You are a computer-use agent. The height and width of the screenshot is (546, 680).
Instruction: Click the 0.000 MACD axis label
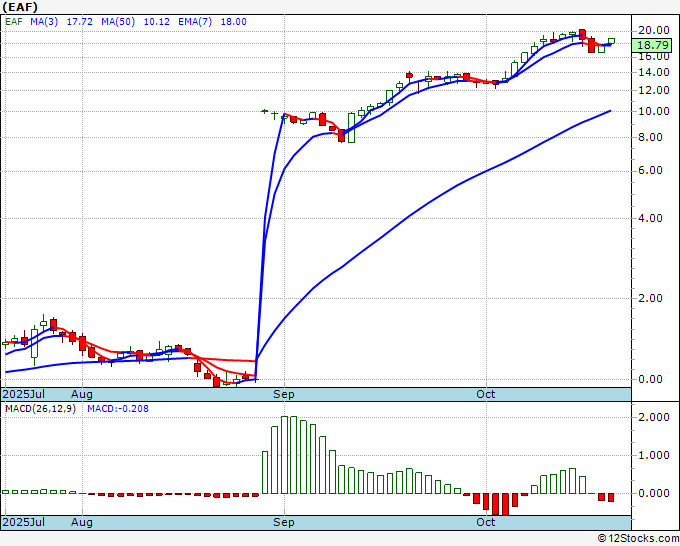click(x=654, y=494)
